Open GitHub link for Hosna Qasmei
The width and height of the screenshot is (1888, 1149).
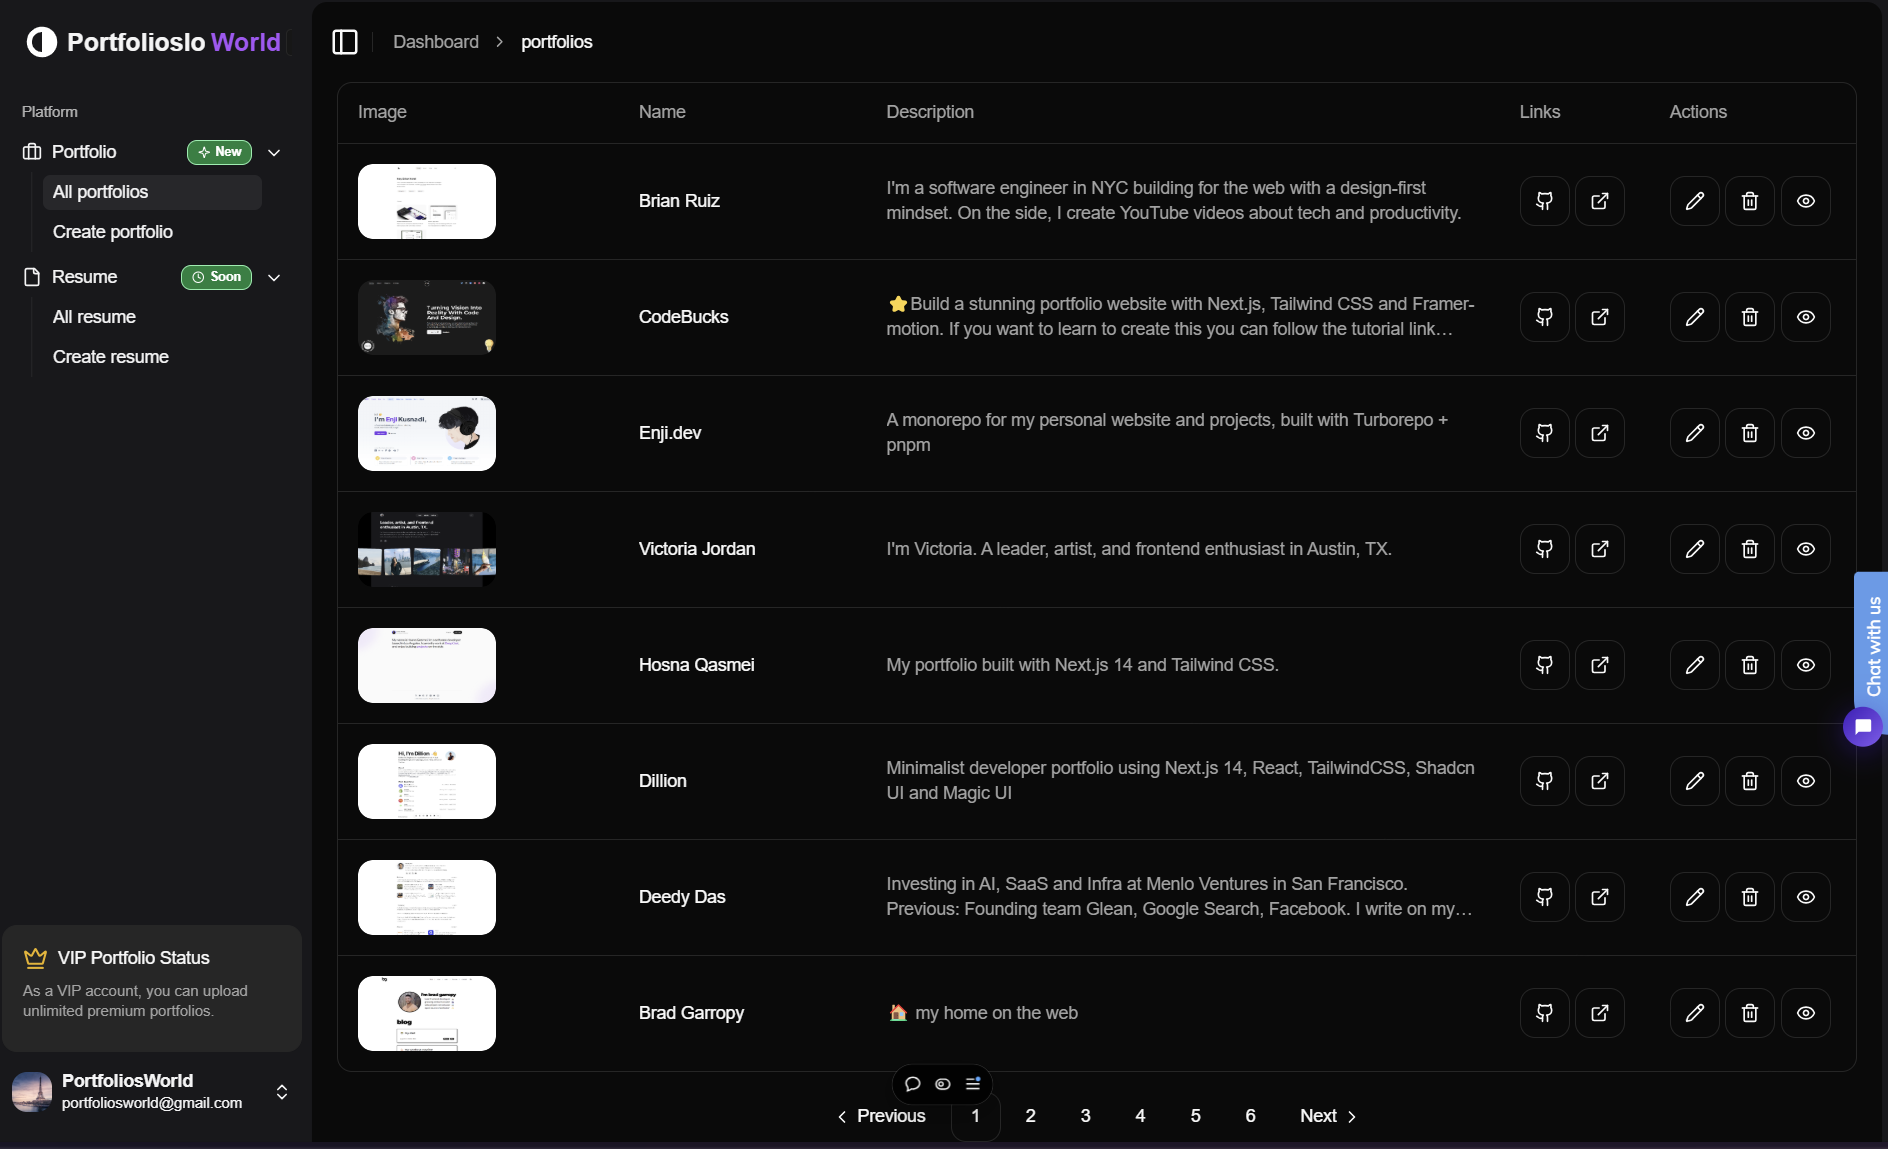click(1544, 665)
